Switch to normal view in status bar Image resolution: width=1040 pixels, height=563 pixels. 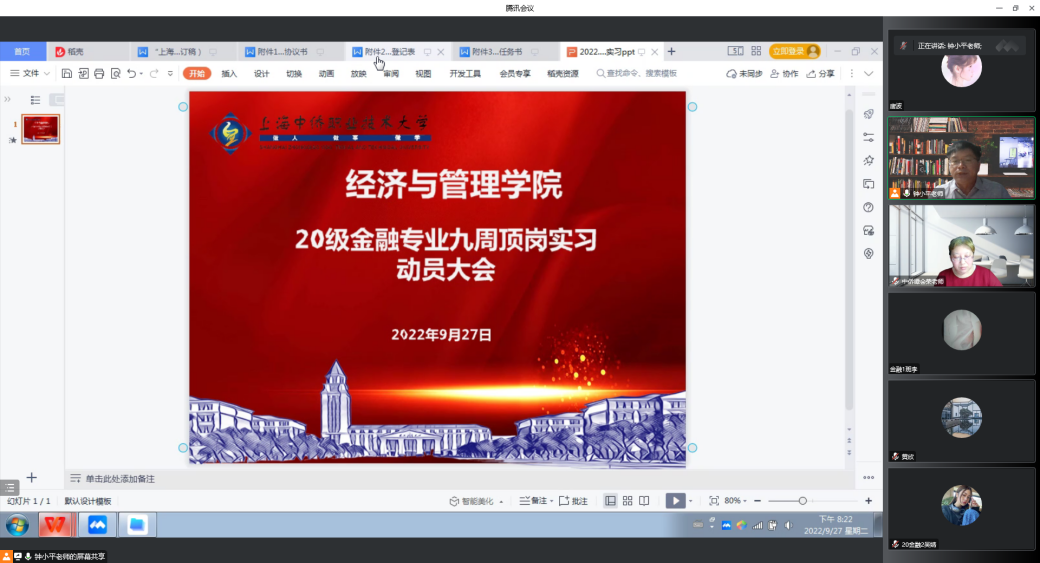click(610, 501)
